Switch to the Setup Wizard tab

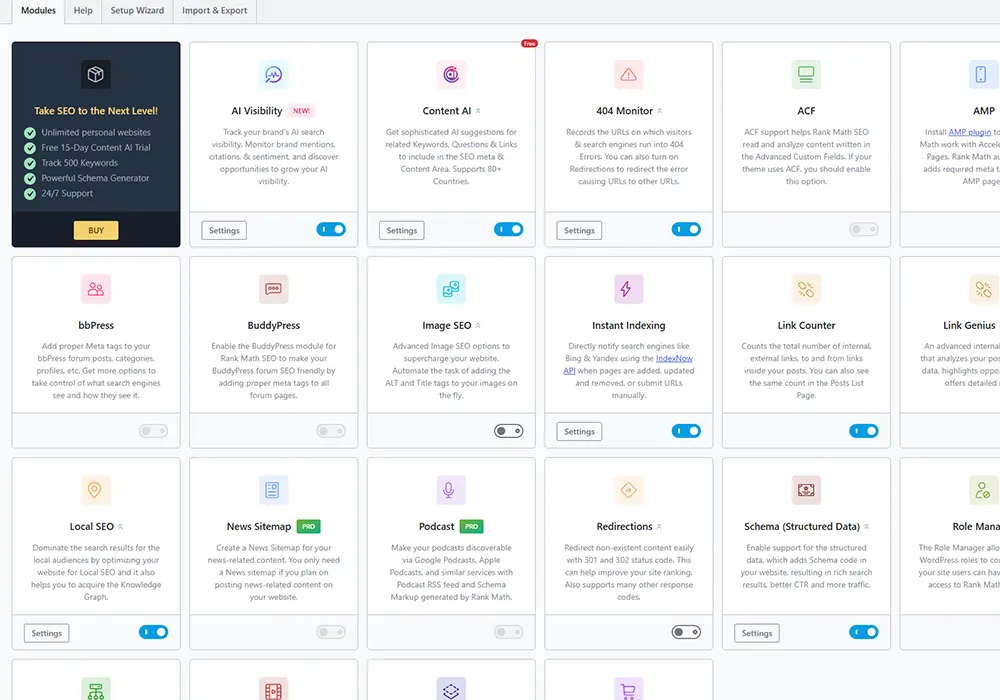point(137,11)
